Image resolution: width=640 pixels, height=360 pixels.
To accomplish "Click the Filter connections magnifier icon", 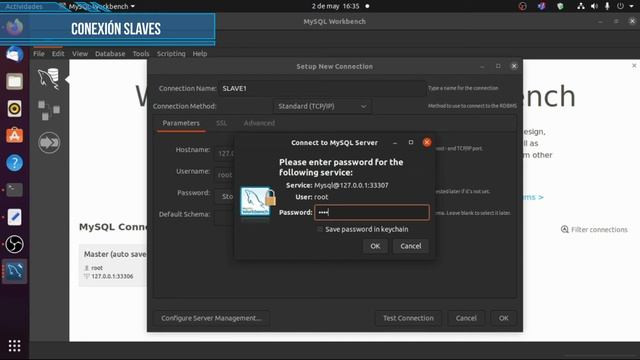I will pos(564,229).
